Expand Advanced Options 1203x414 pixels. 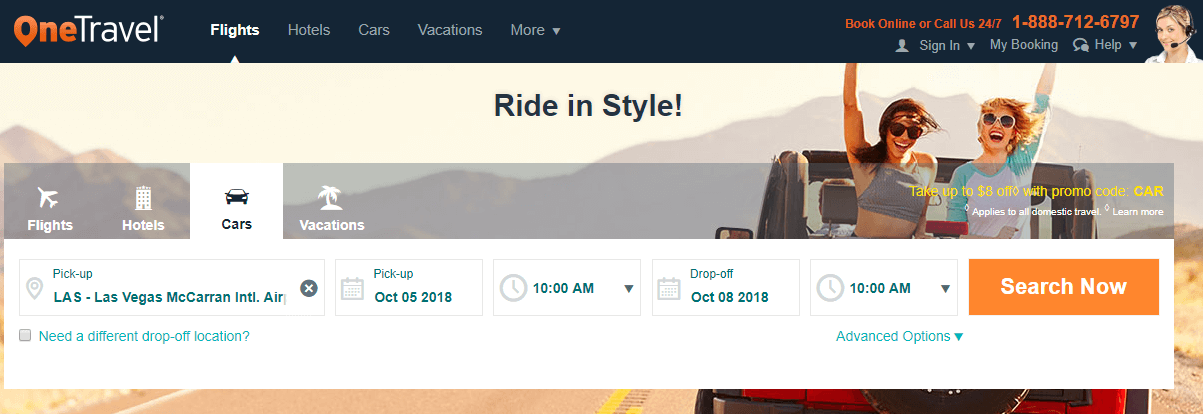(x=899, y=336)
